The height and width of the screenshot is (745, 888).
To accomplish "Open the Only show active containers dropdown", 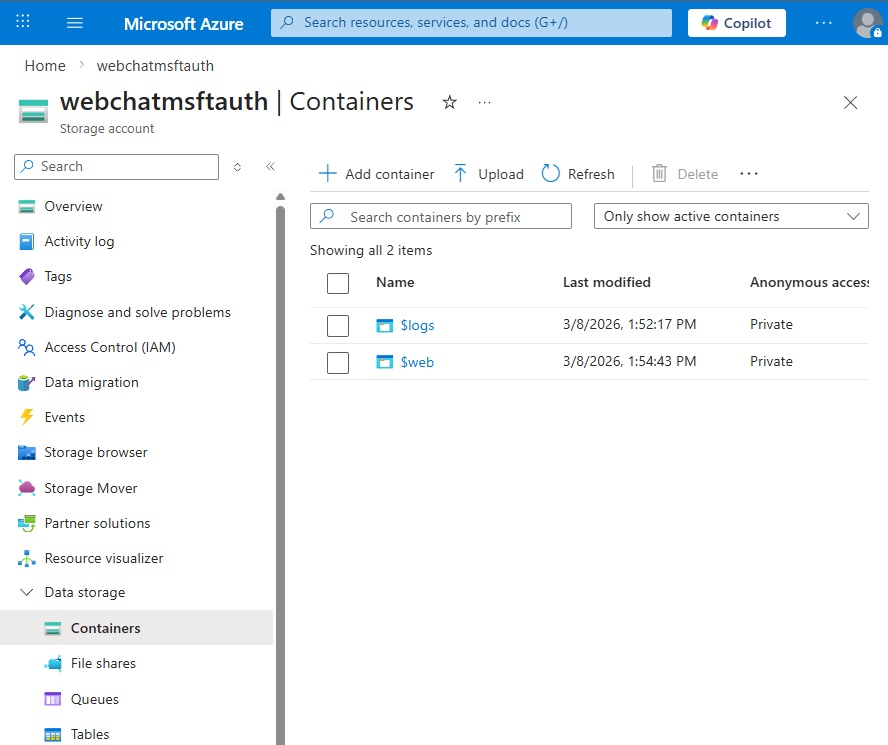I will pyautogui.click(x=731, y=216).
